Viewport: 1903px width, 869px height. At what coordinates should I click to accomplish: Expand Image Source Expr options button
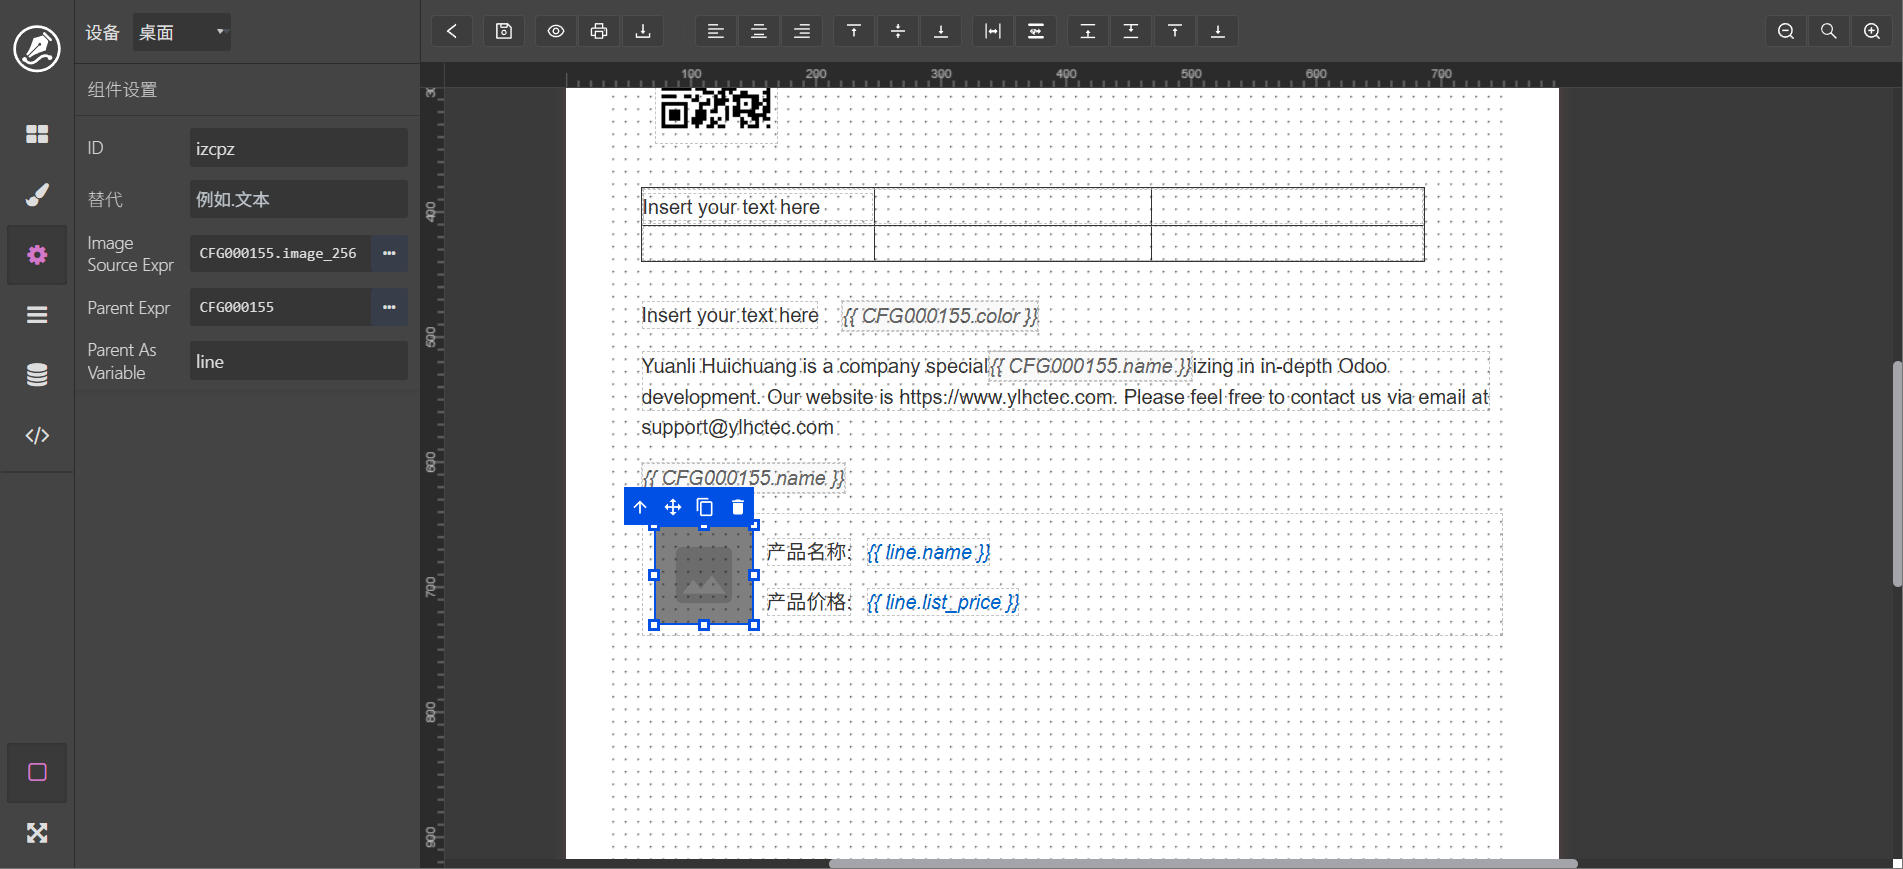coord(389,253)
